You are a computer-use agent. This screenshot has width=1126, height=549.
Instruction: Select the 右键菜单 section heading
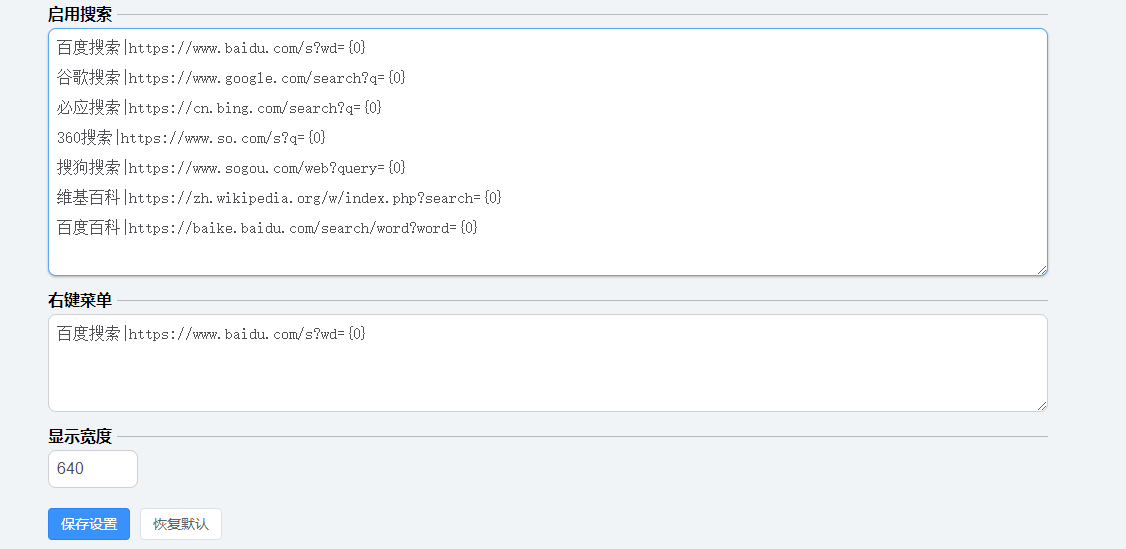click(80, 301)
